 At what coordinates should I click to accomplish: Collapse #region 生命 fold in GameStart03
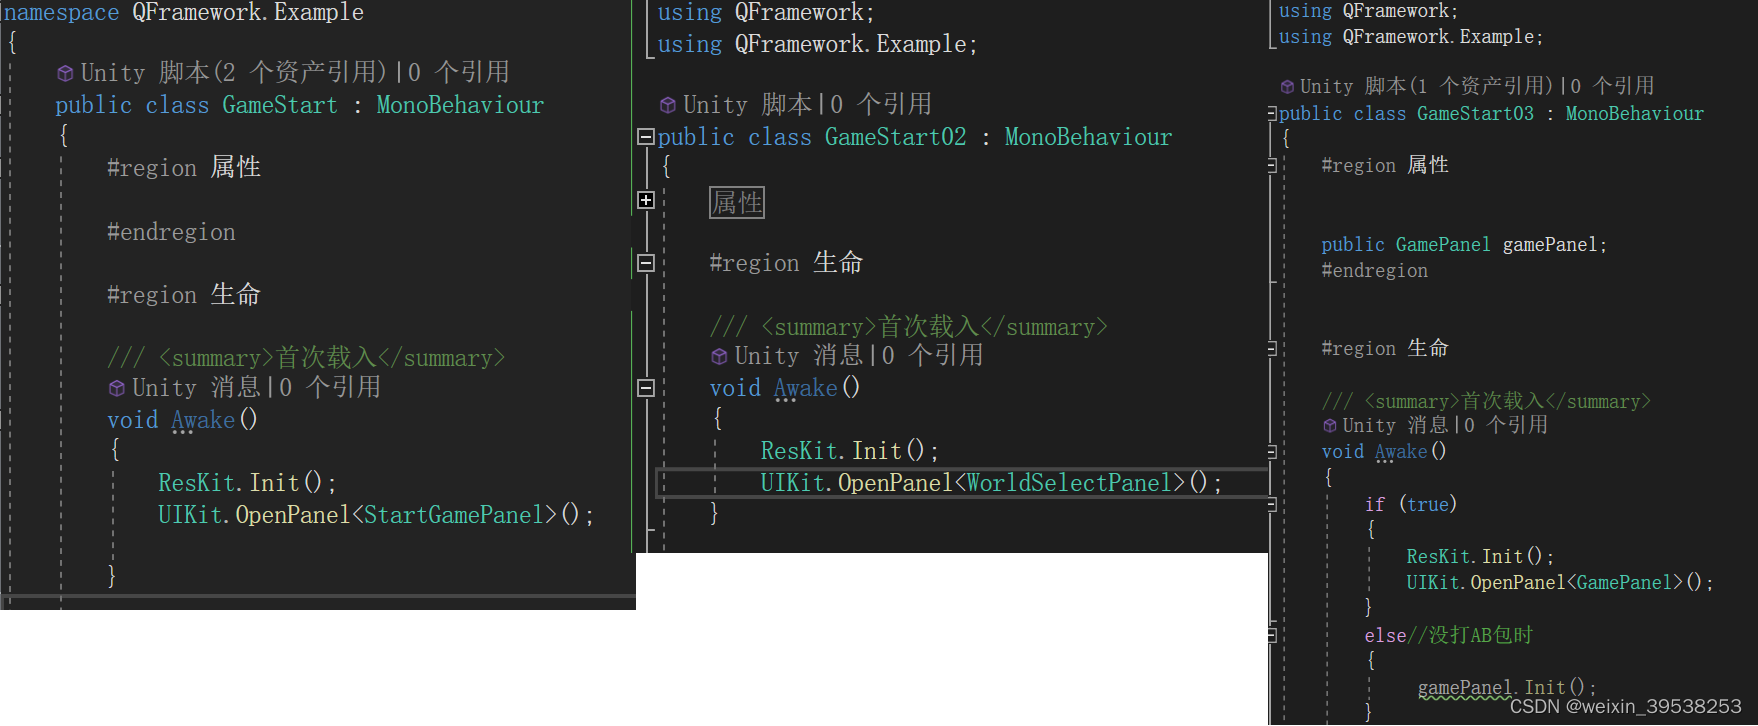pyautogui.click(x=1272, y=349)
